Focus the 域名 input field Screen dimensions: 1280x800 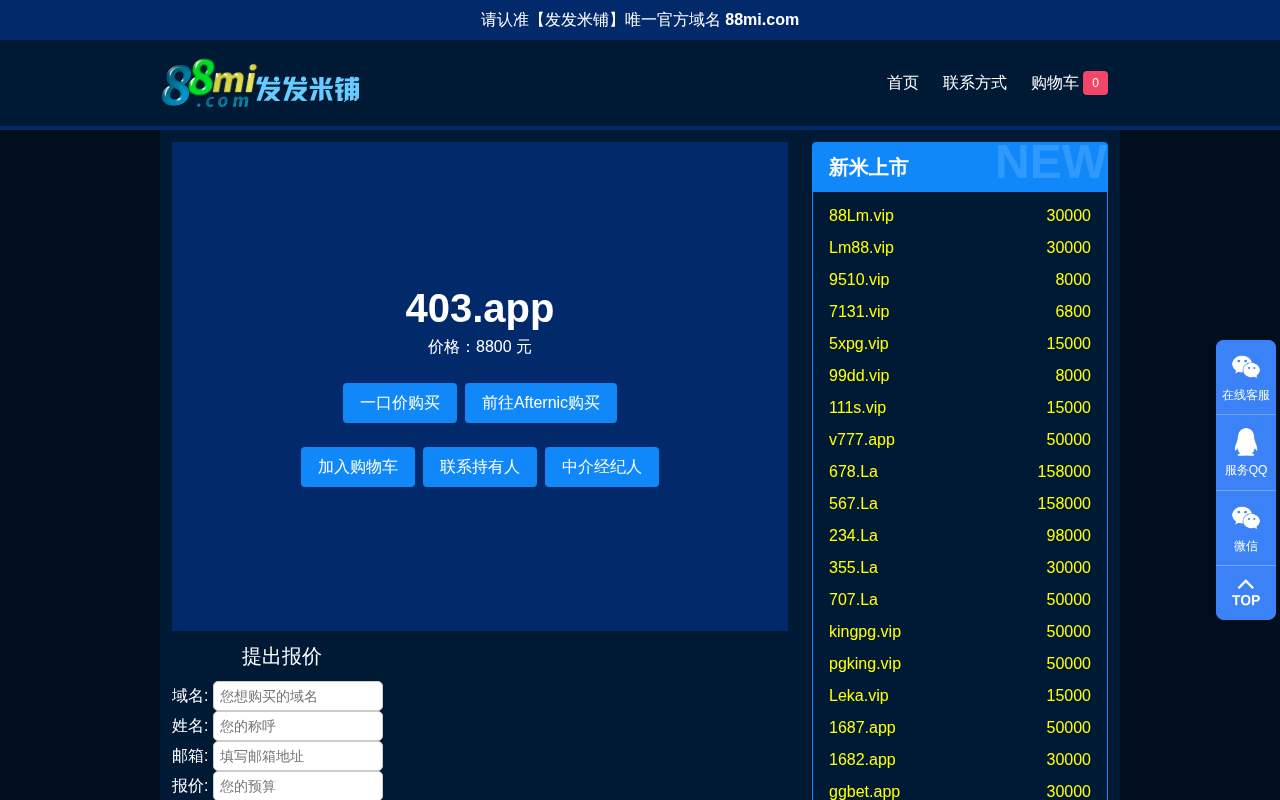tap(298, 696)
